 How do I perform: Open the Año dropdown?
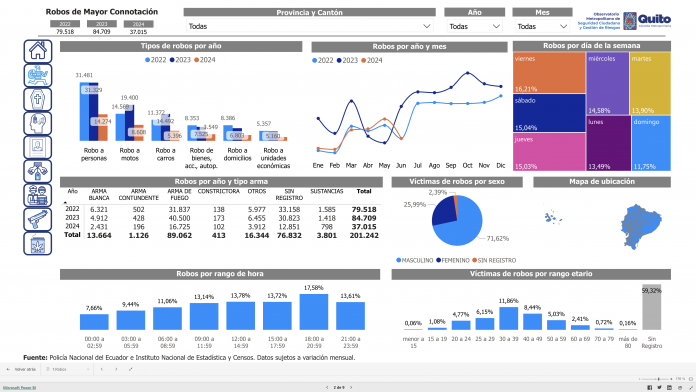coord(474,26)
